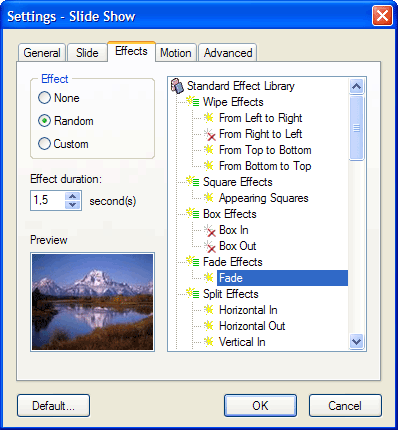The image size is (398, 430).
Task: Switch to the Motion tab
Action: [176, 53]
